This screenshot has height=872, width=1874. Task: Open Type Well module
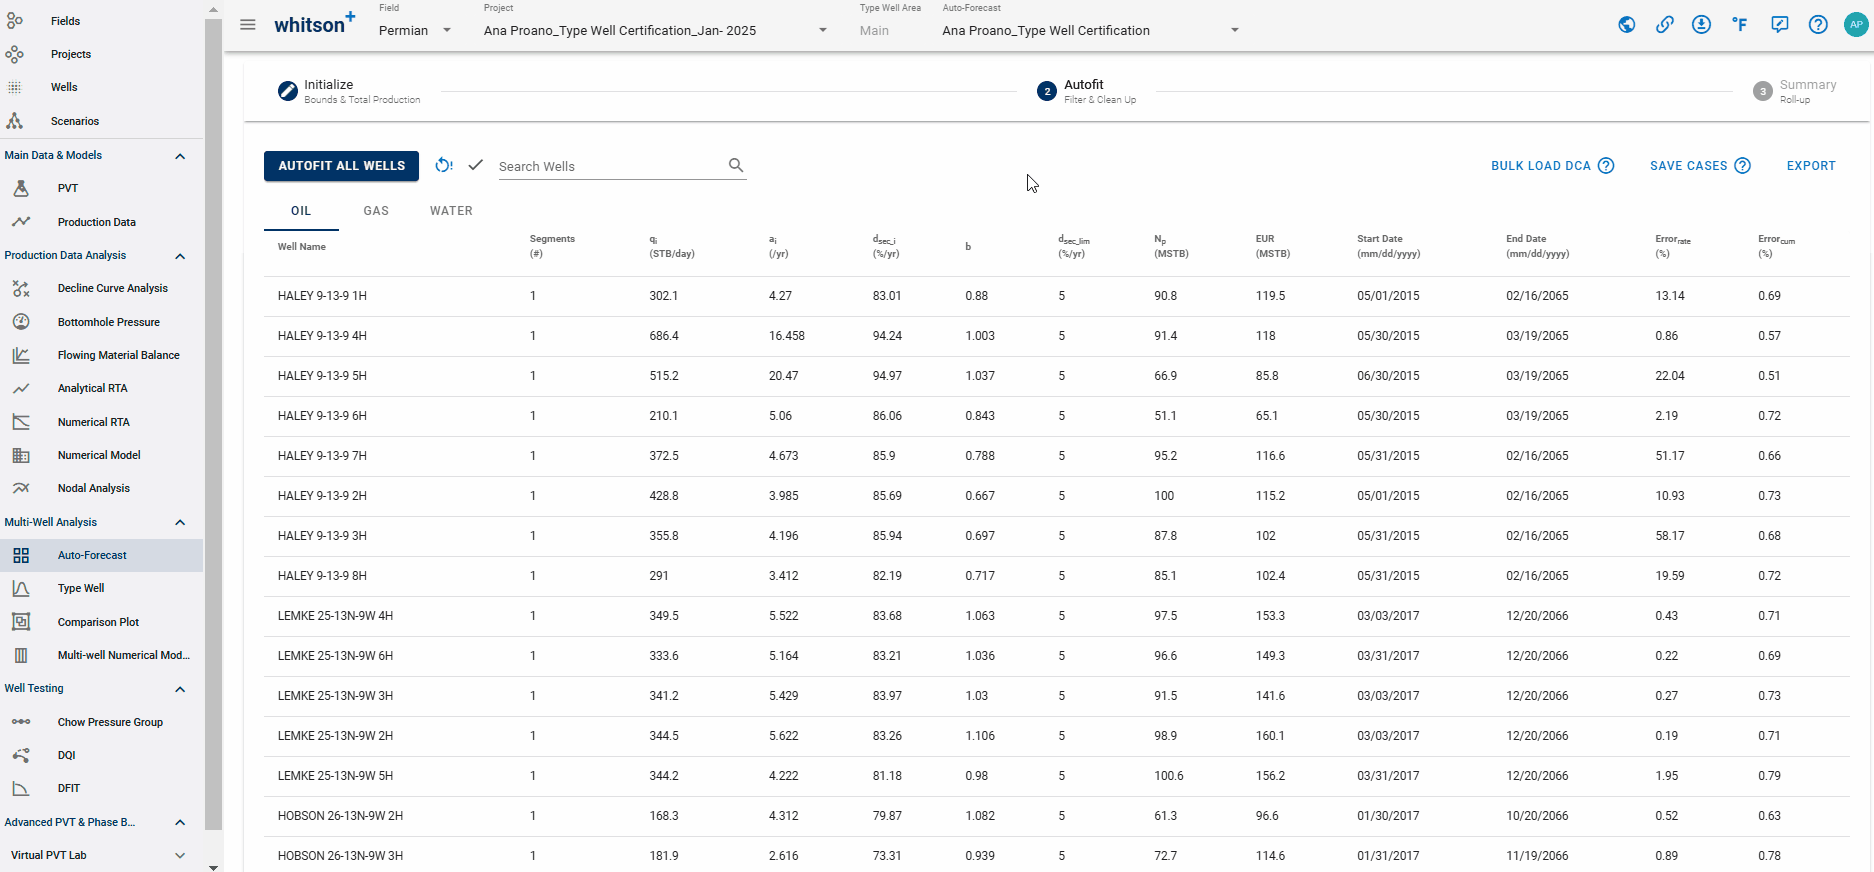[x=100, y=588]
